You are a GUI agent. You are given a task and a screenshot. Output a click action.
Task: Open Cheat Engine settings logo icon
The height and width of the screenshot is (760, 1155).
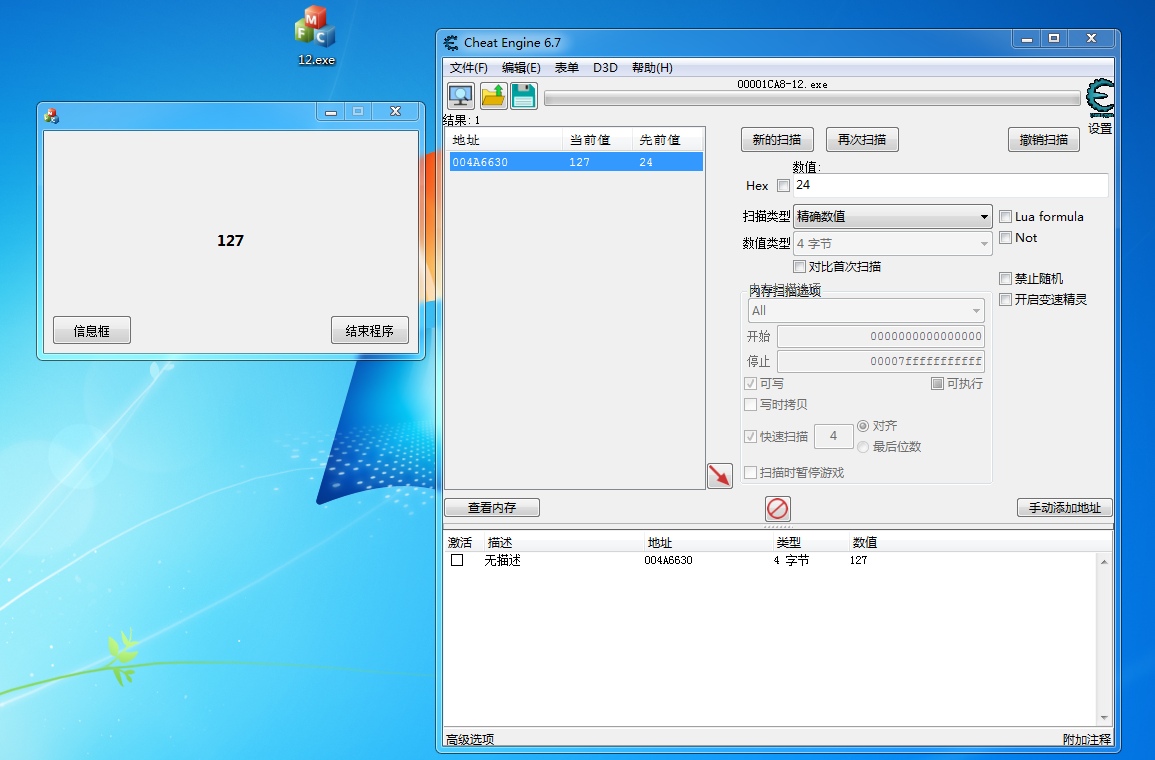point(1100,98)
